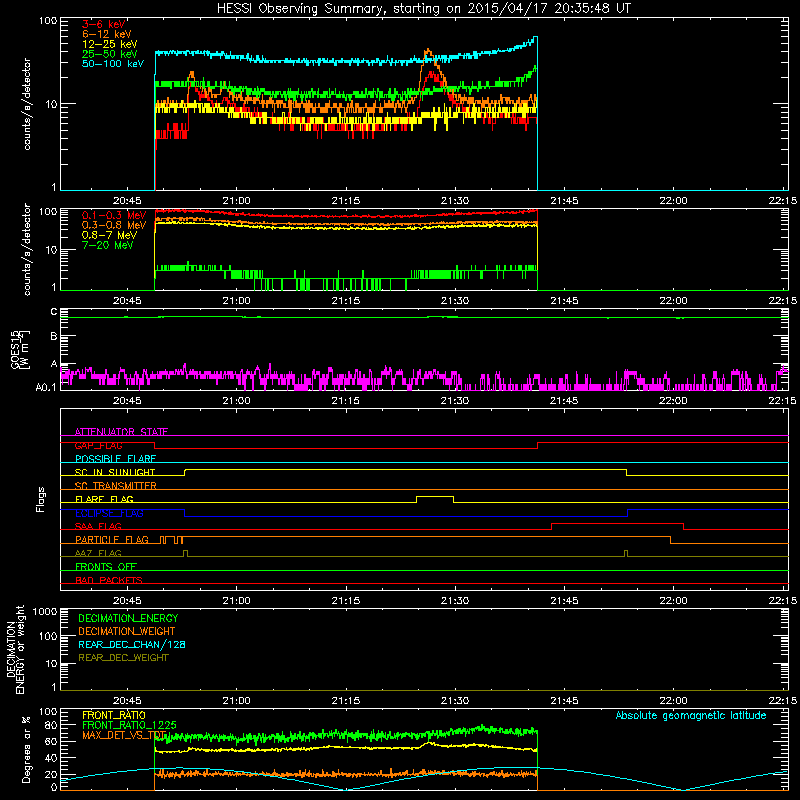Image resolution: width=800 pixels, height=800 pixels.
Task: Click the raised FLARE_FLAG pulse on its trace
Action: 435,496
